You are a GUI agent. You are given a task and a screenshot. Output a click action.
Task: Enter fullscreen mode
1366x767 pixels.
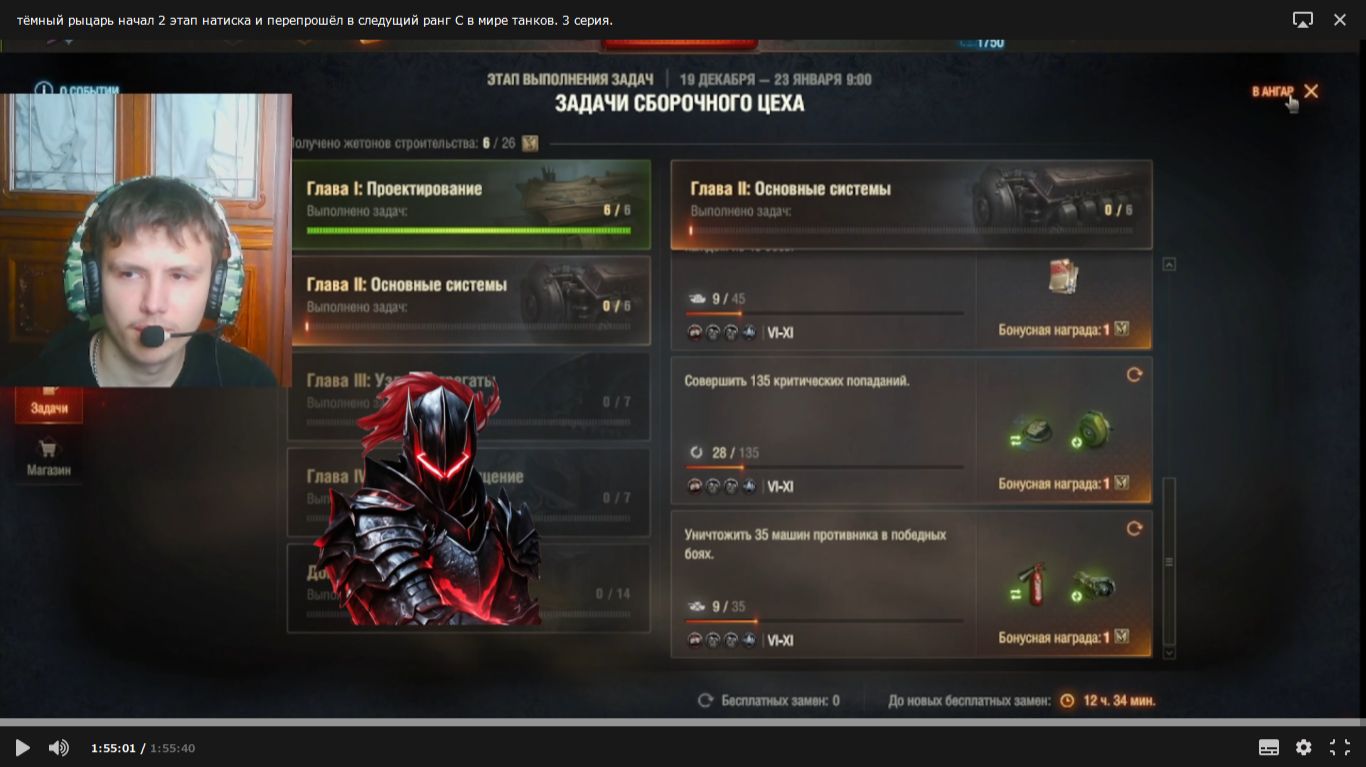coord(1340,747)
